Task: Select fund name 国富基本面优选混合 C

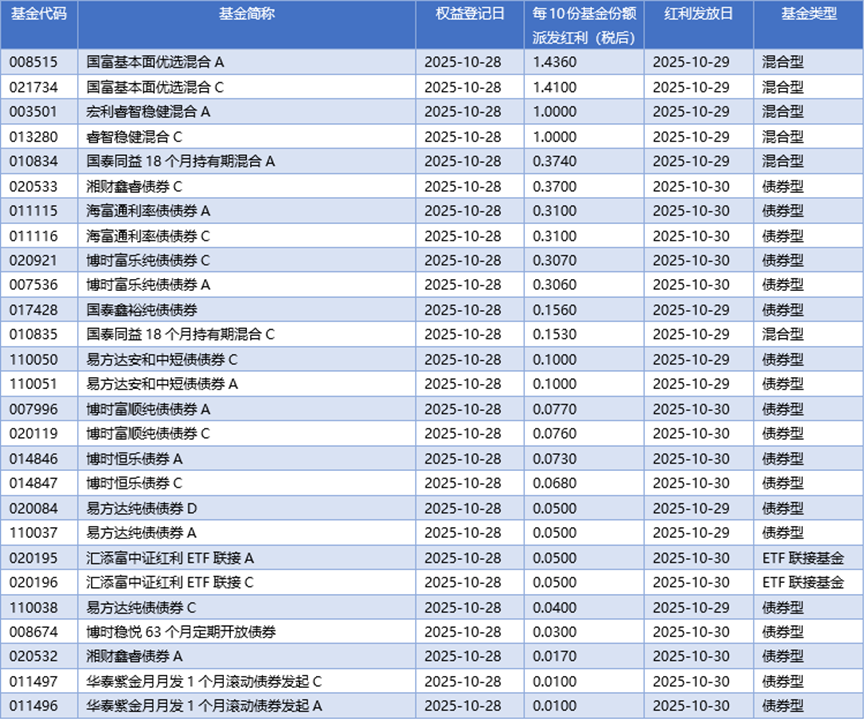Action: click(155, 87)
